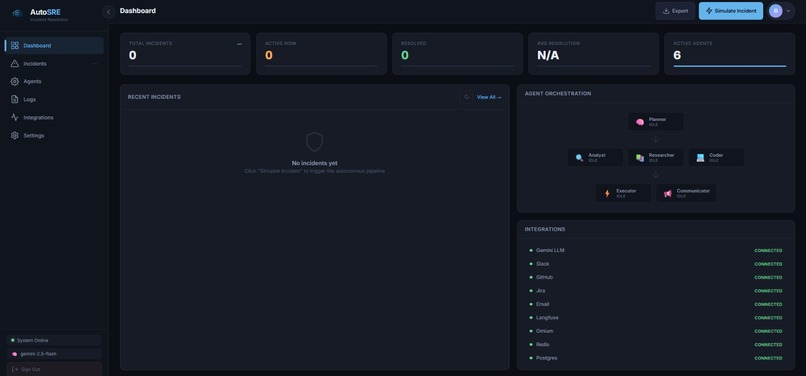Viewport: 806px width, 376px height.
Task: Click the Email integration row
Action: [x=655, y=304]
